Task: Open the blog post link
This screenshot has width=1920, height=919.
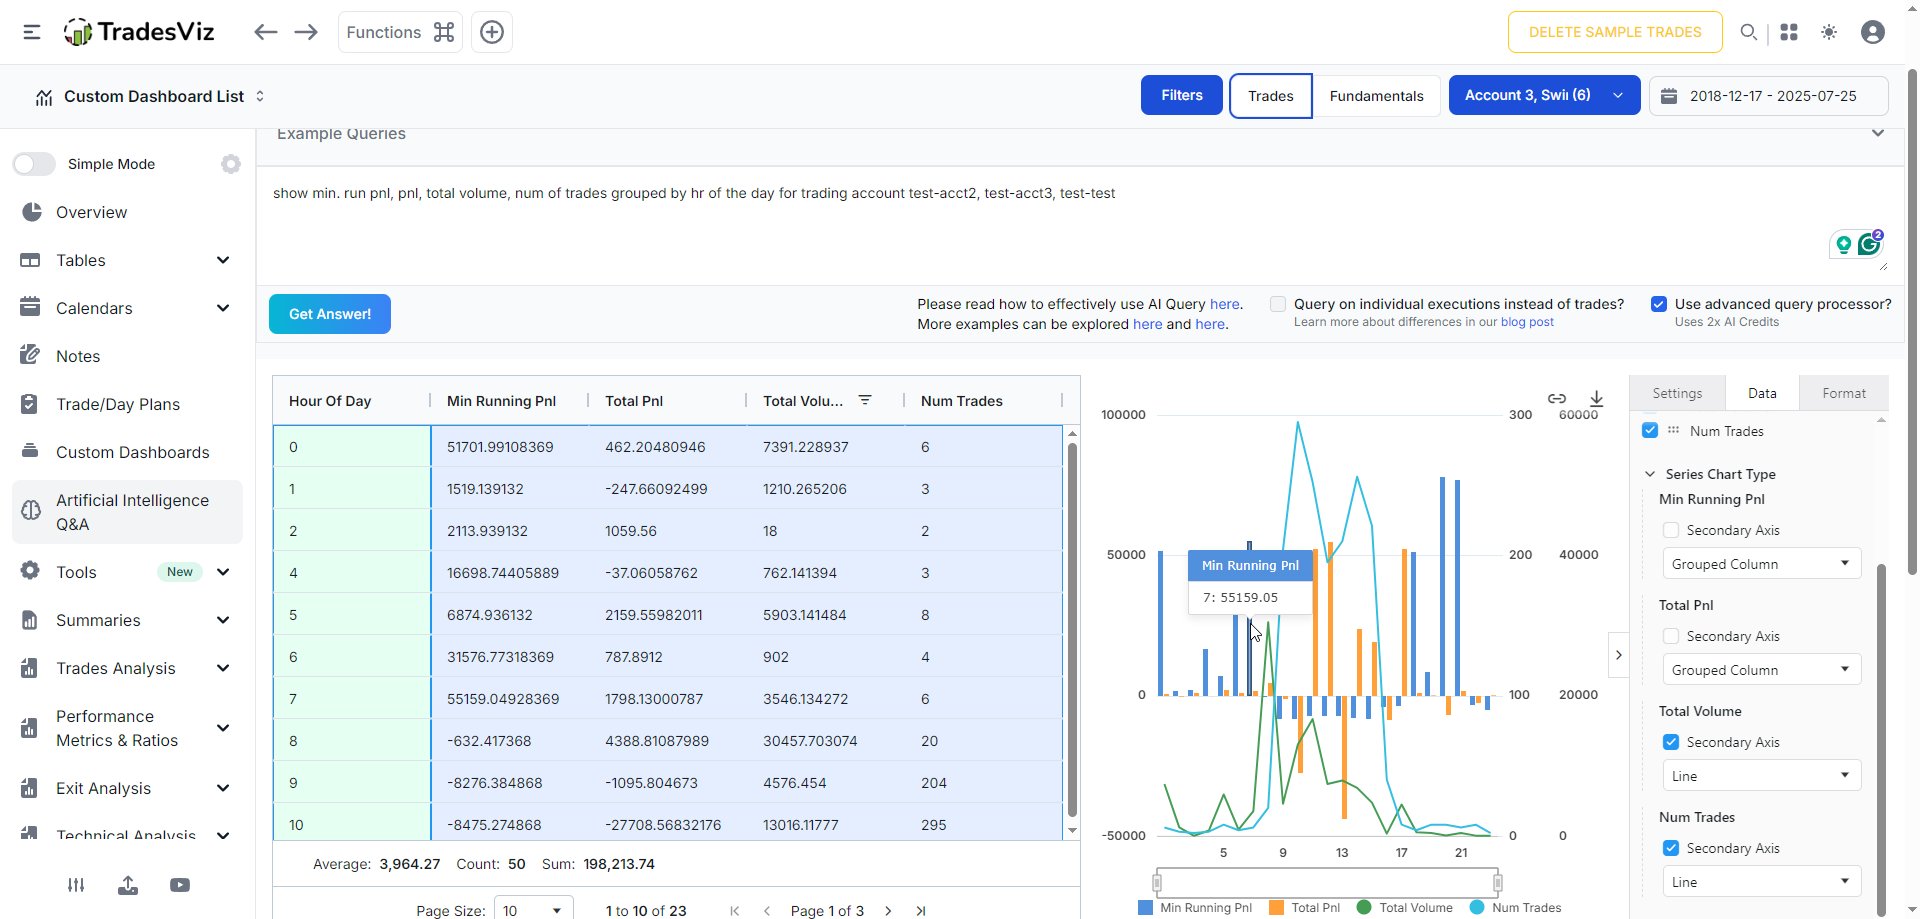Action: pyautogui.click(x=1527, y=322)
